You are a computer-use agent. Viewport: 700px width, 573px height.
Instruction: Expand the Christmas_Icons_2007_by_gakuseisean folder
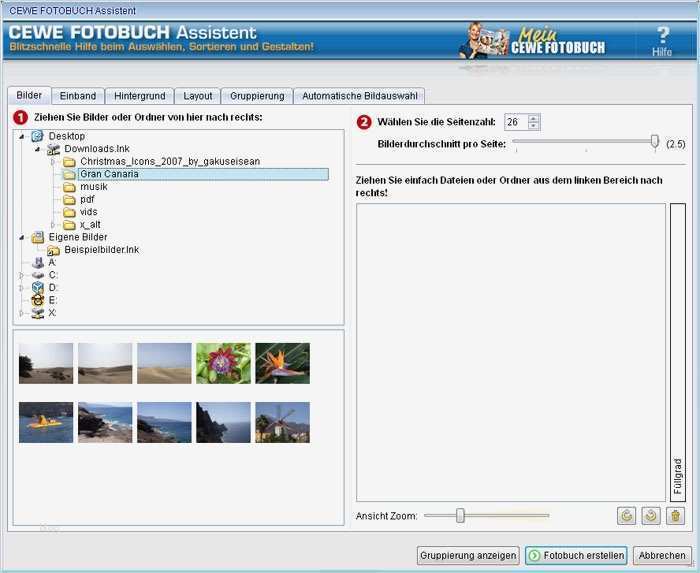coord(53,162)
